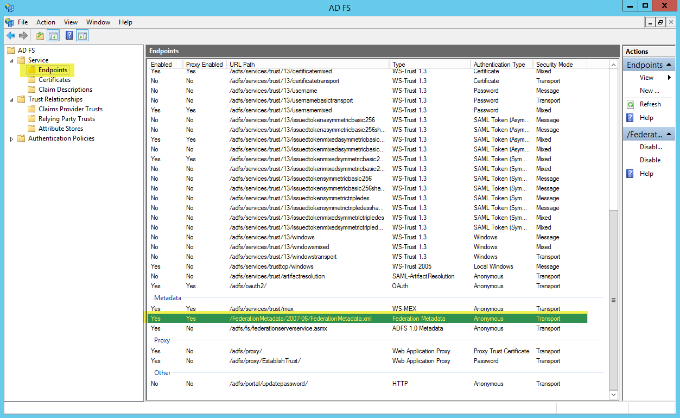680x418 pixels.
Task: Open the Action menu
Action: point(46,21)
